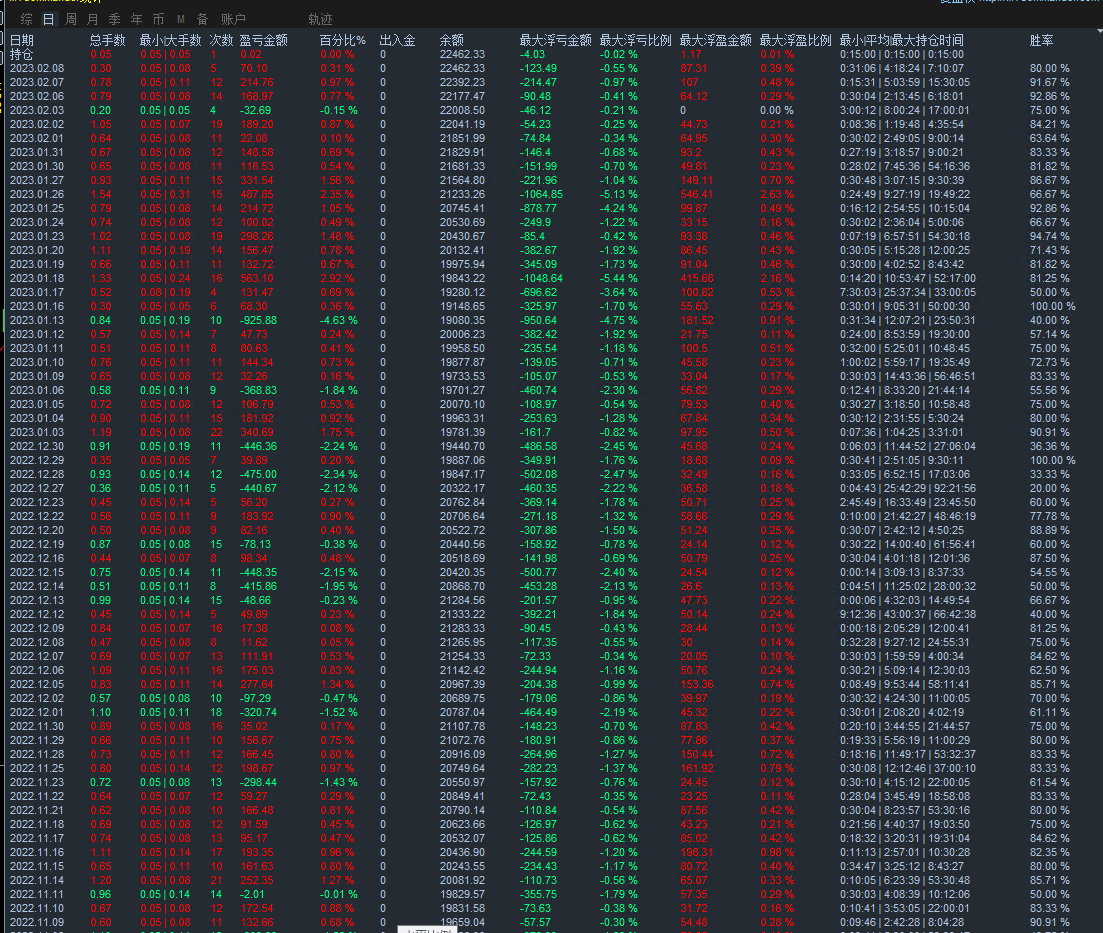Click the 563.10 profit value
1103x933 pixels.
257,278
